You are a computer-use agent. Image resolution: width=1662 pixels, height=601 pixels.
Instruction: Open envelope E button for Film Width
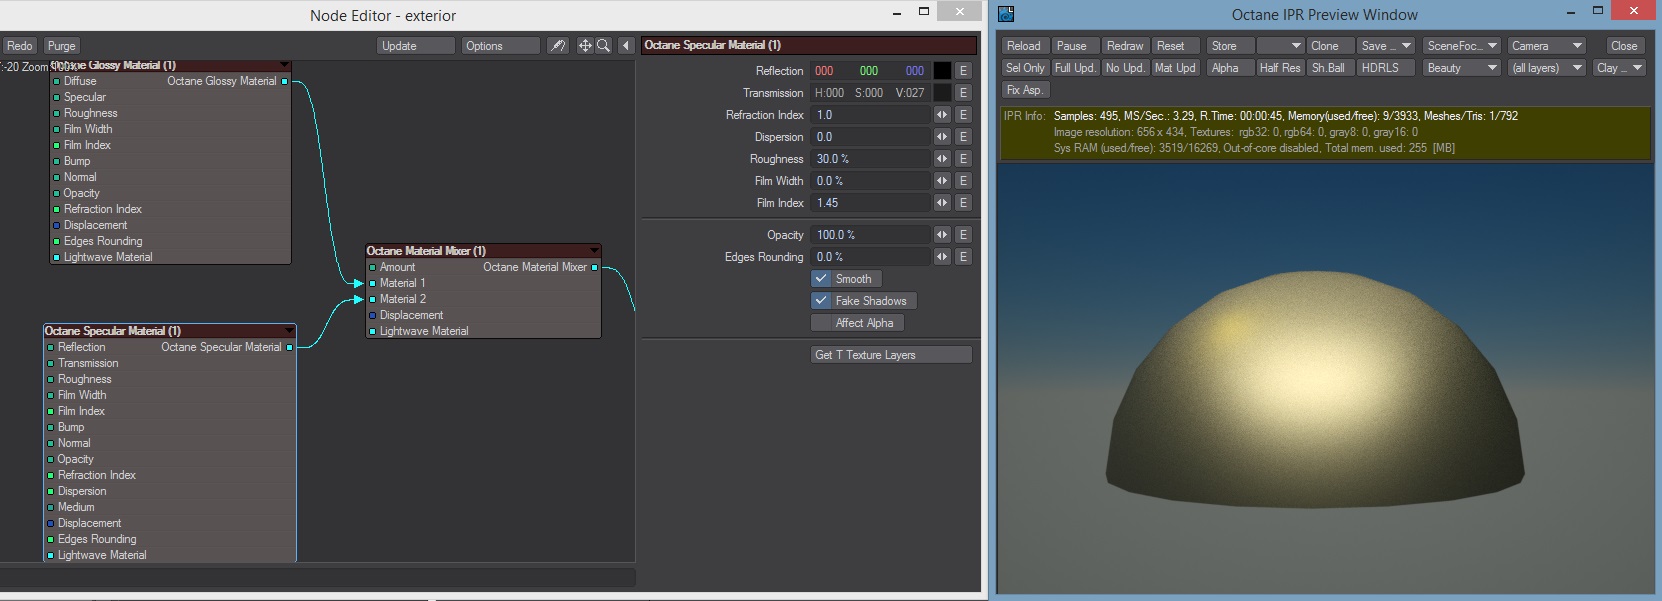point(963,181)
